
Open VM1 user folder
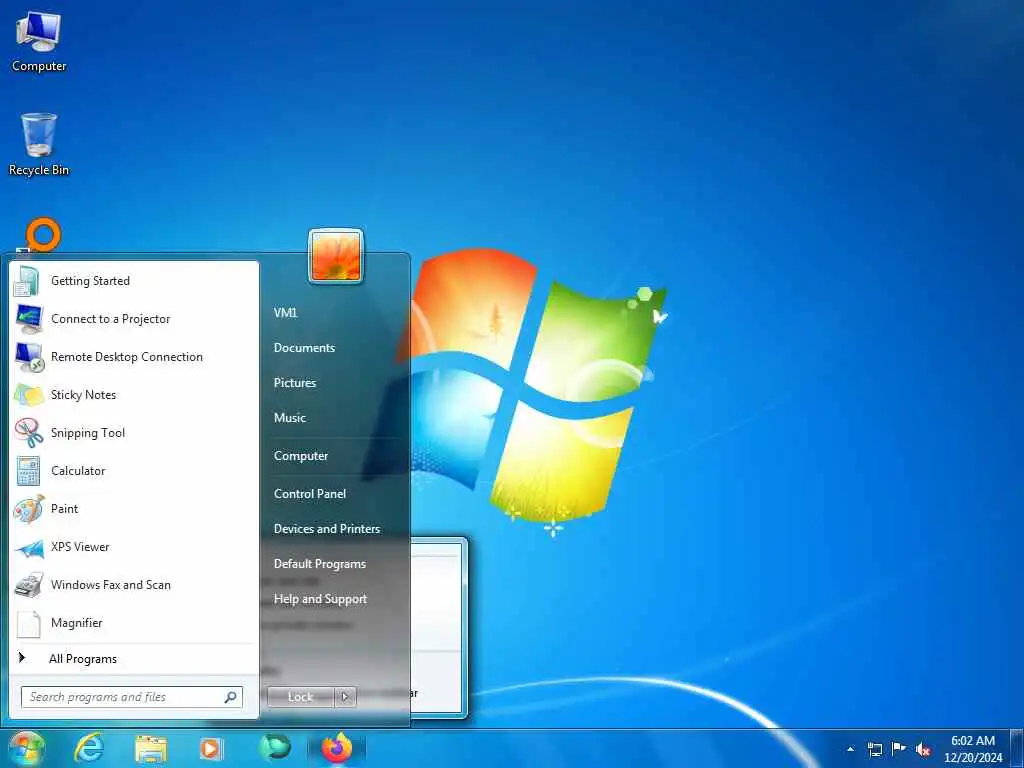(x=285, y=313)
